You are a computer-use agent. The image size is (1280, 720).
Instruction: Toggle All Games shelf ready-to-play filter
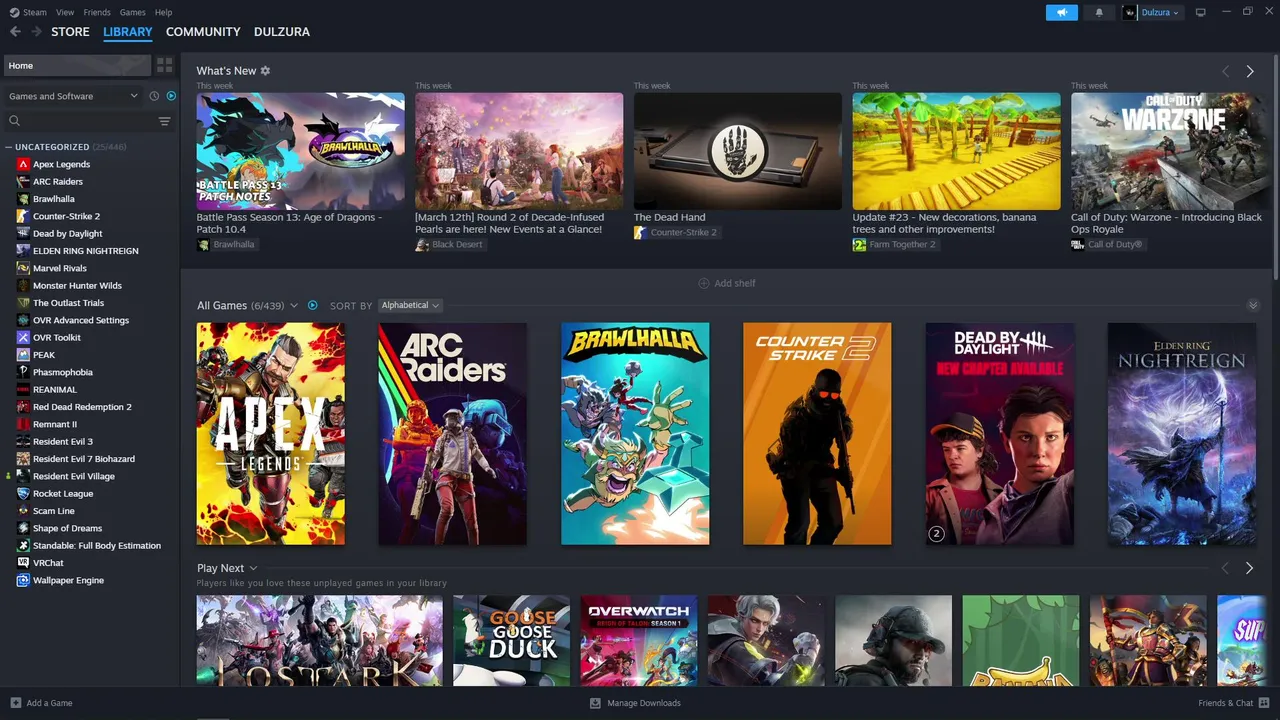coord(313,305)
